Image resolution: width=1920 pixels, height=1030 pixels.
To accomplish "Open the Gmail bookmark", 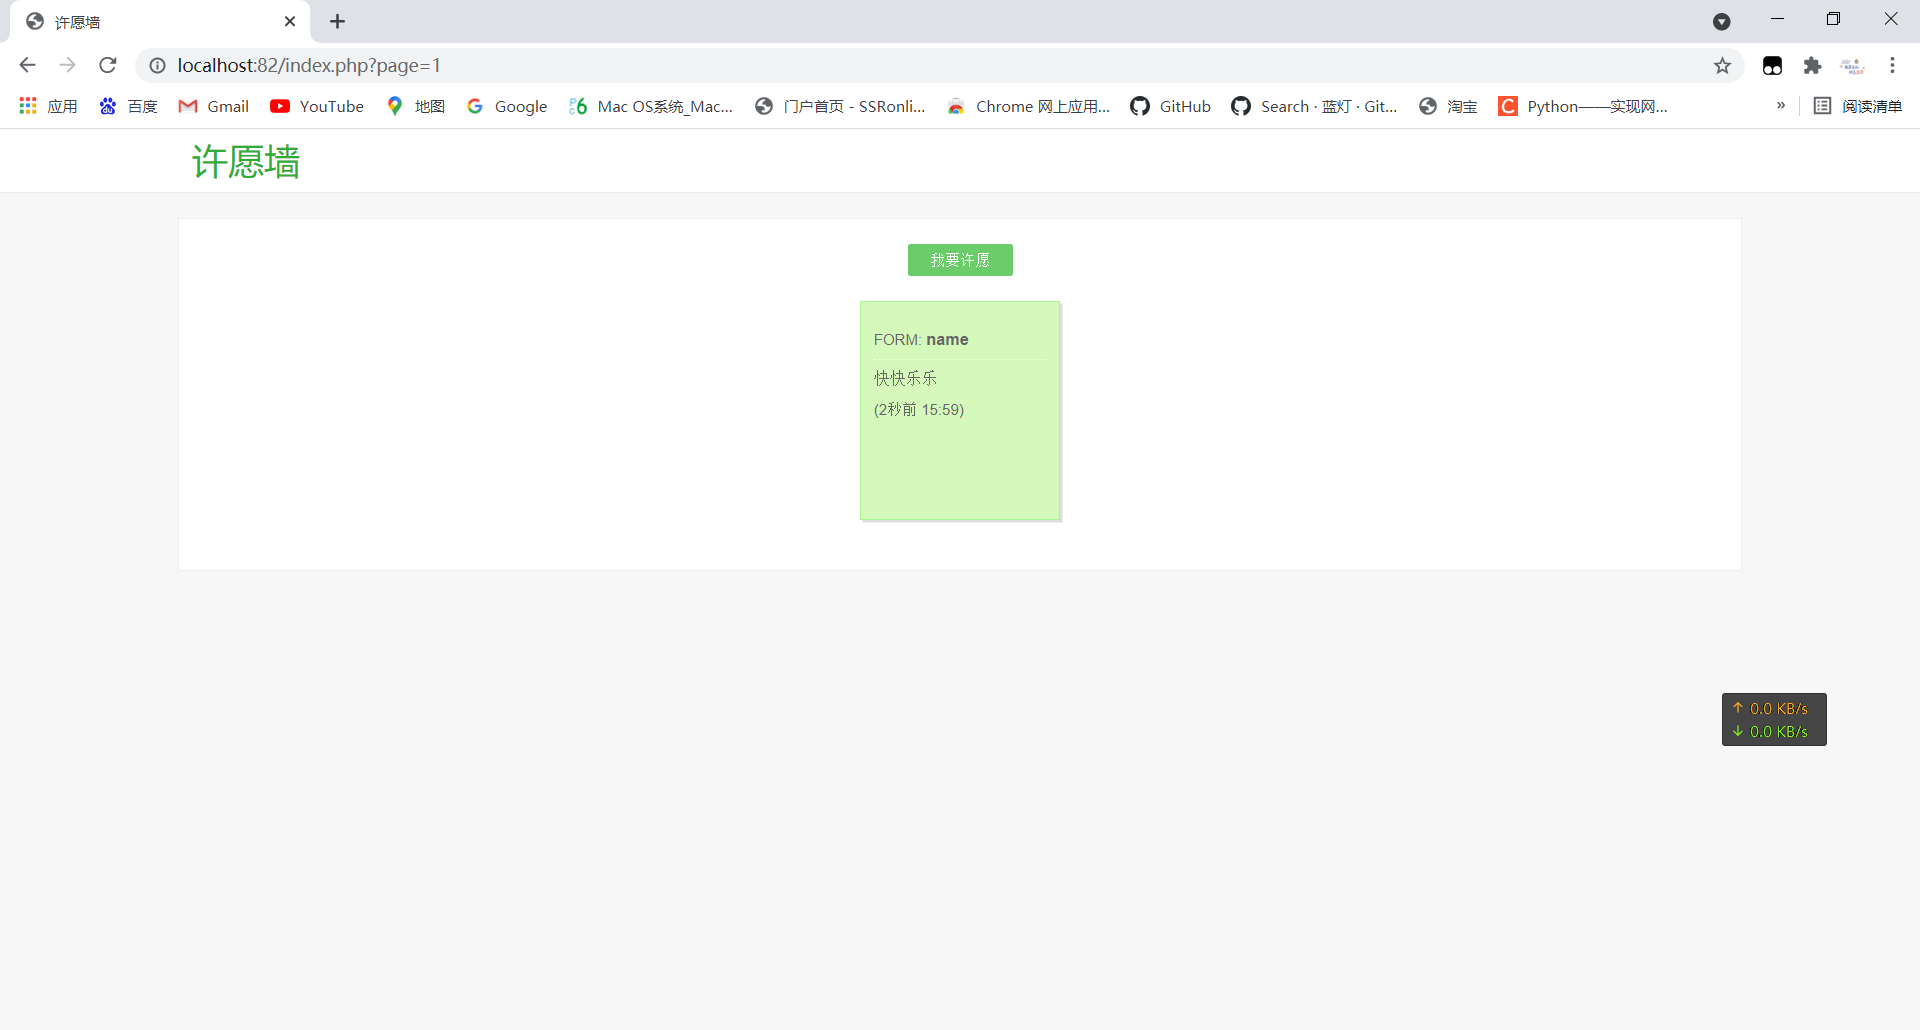I will pyautogui.click(x=213, y=106).
